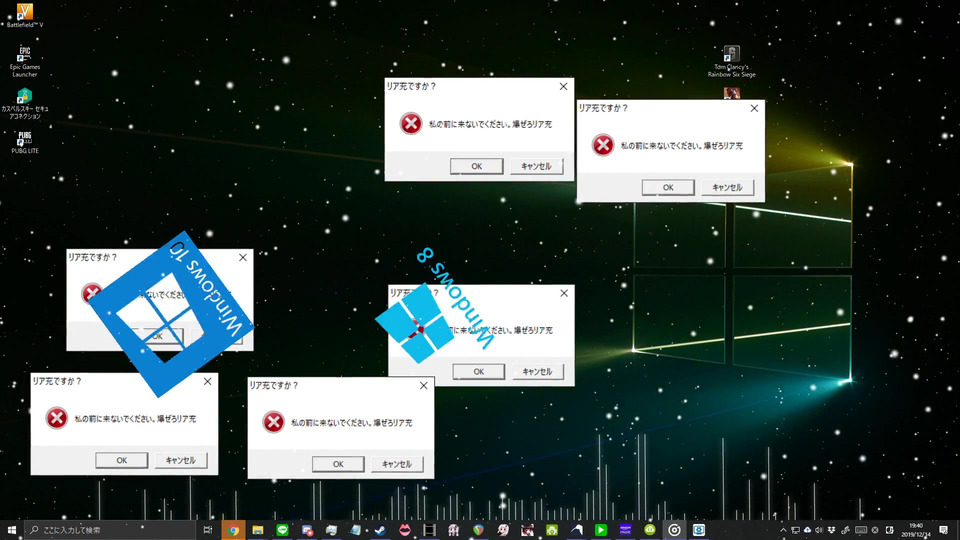Screen dimensions: 960x540
Task: Select Tom Clancy's Rainbow Six Siege icon
Action: [732, 61]
